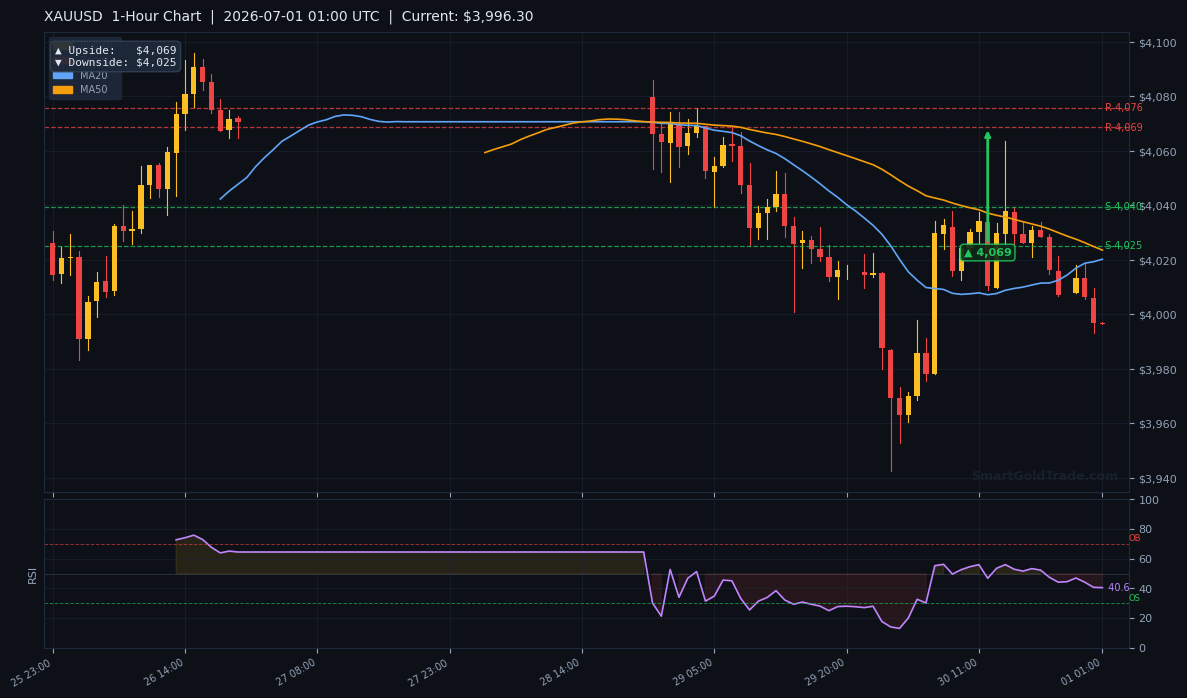This screenshot has height=698, width=1187.
Task: Click the RSI panel axis label
Action: (33, 575)
